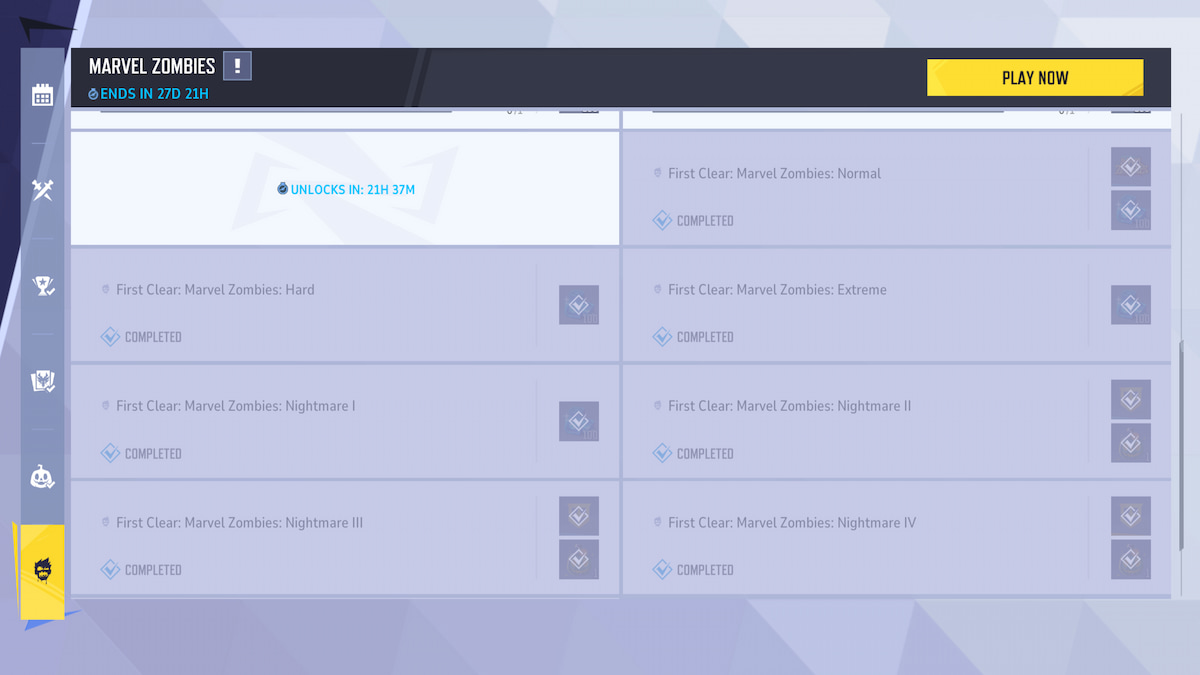Open the pumpkin event sidebar tab

42,477
